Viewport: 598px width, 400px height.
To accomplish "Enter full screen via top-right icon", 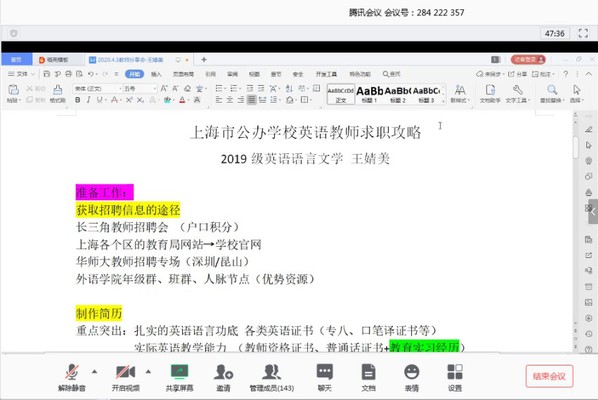I will pyautogui.click(x=583, y=33).
